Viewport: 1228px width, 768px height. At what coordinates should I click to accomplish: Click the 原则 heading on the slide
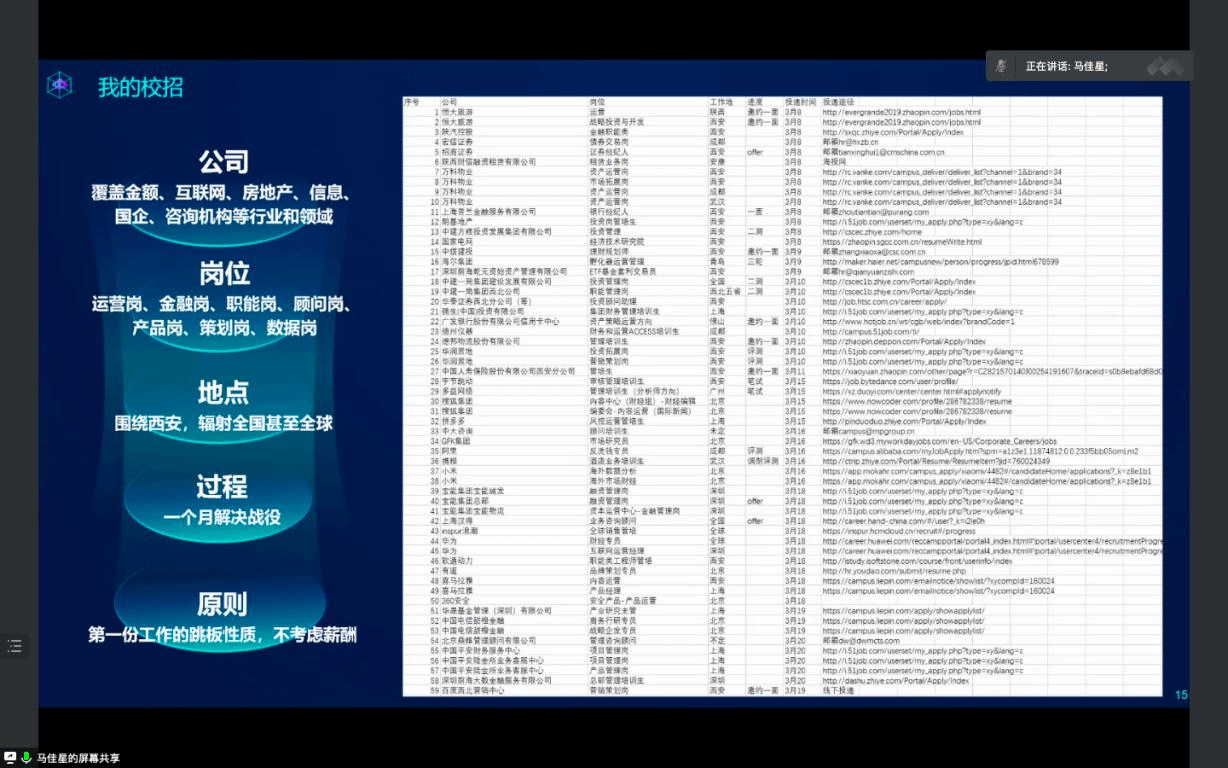pos(222,603)
